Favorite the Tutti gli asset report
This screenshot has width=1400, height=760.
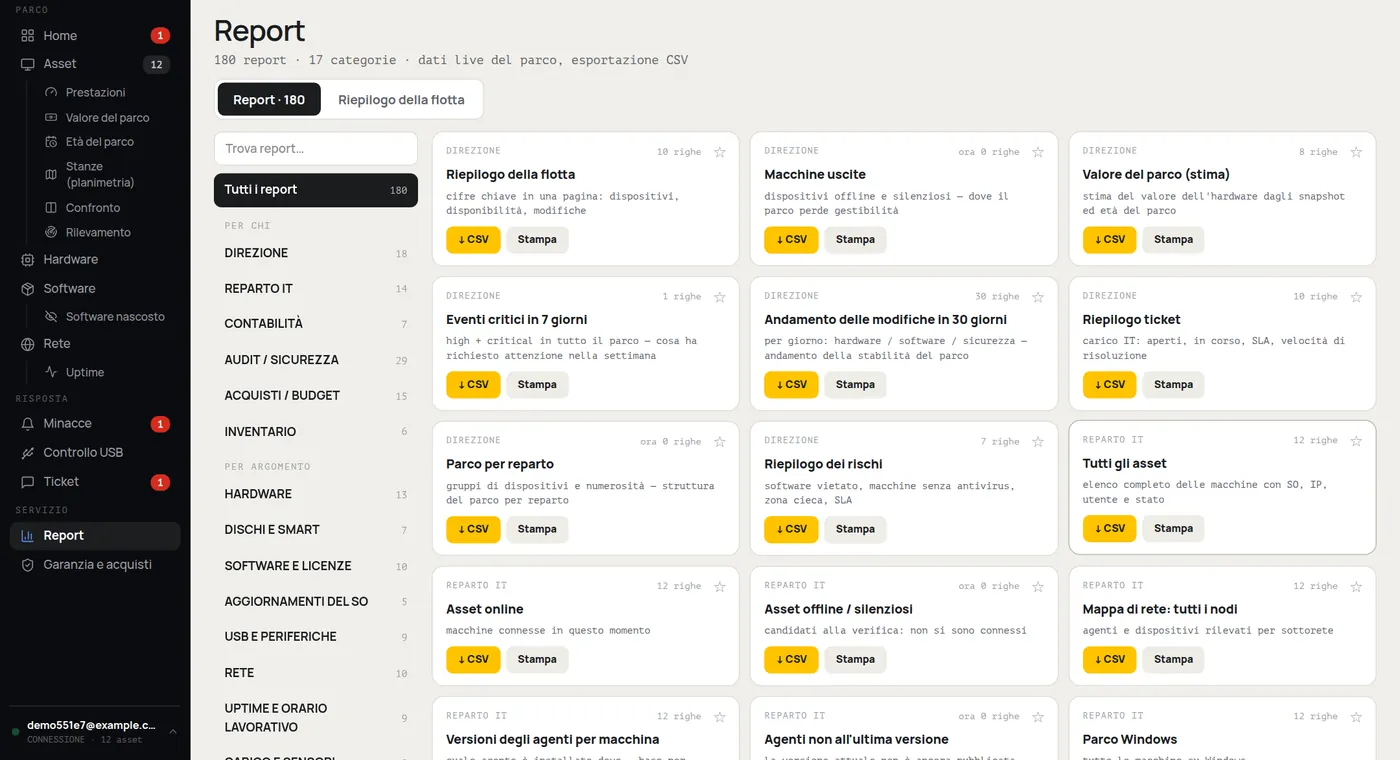[1356, 441]
